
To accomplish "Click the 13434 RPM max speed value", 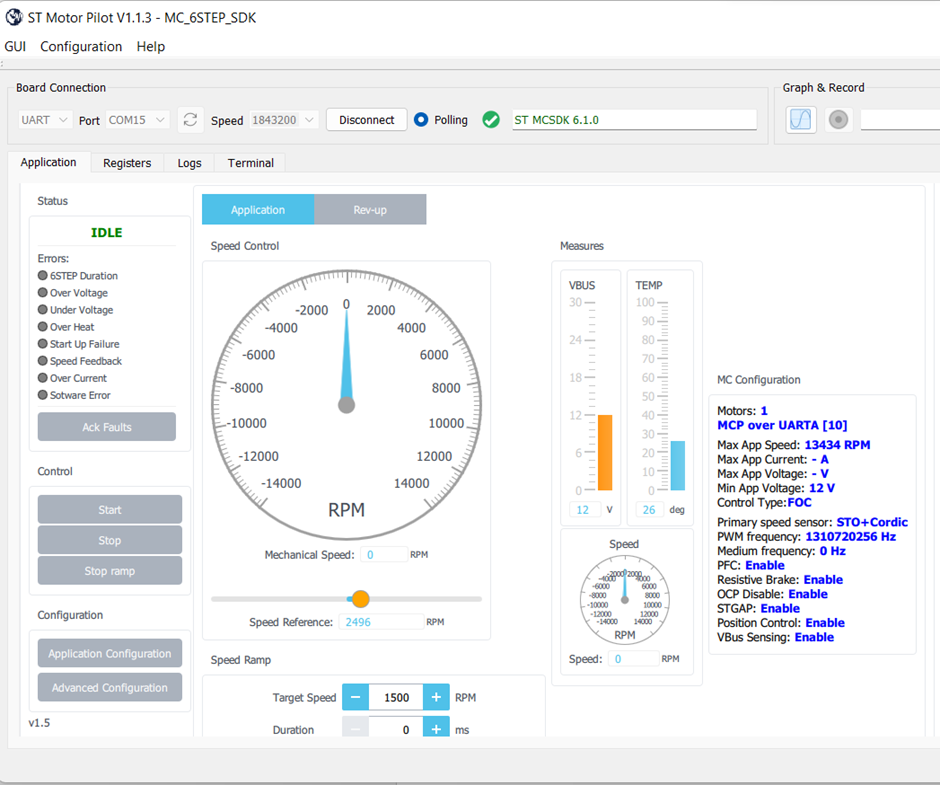I will (x=837, y=445).
